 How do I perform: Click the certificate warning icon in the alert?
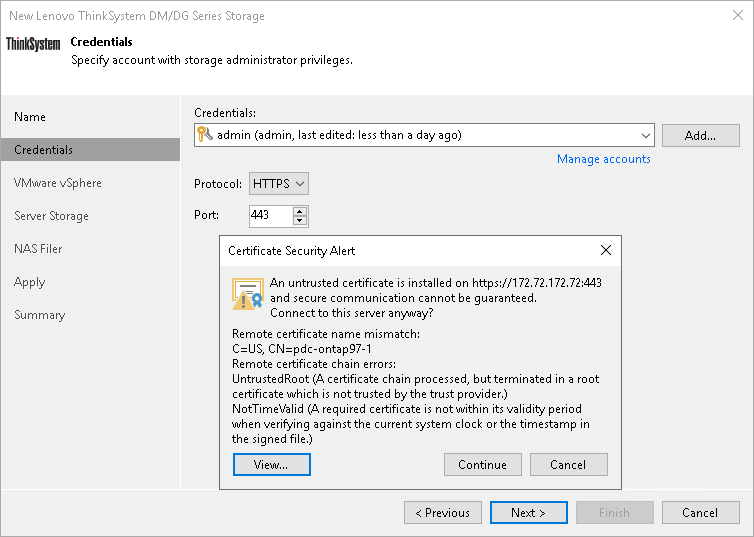(x=248, y=294)
